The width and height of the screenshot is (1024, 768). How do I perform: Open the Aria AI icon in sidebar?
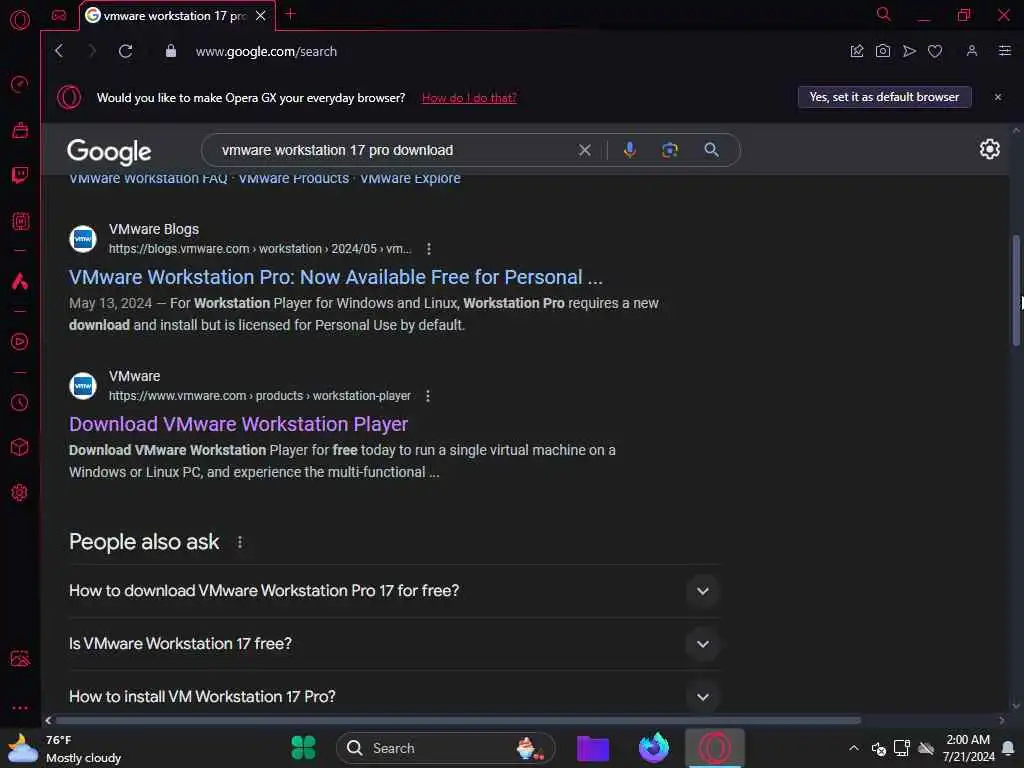click(x=20, y=281)
